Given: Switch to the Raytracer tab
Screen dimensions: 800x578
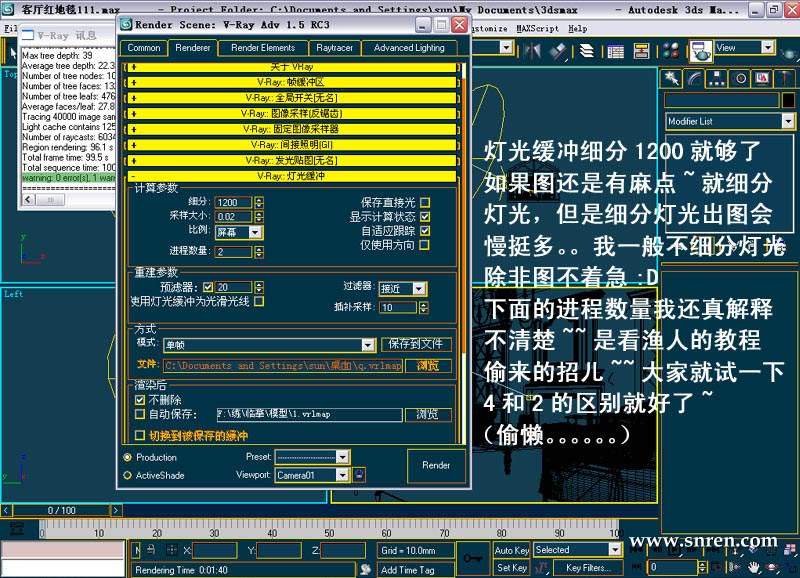Looking at the screenshot, I should pos(335,47).
